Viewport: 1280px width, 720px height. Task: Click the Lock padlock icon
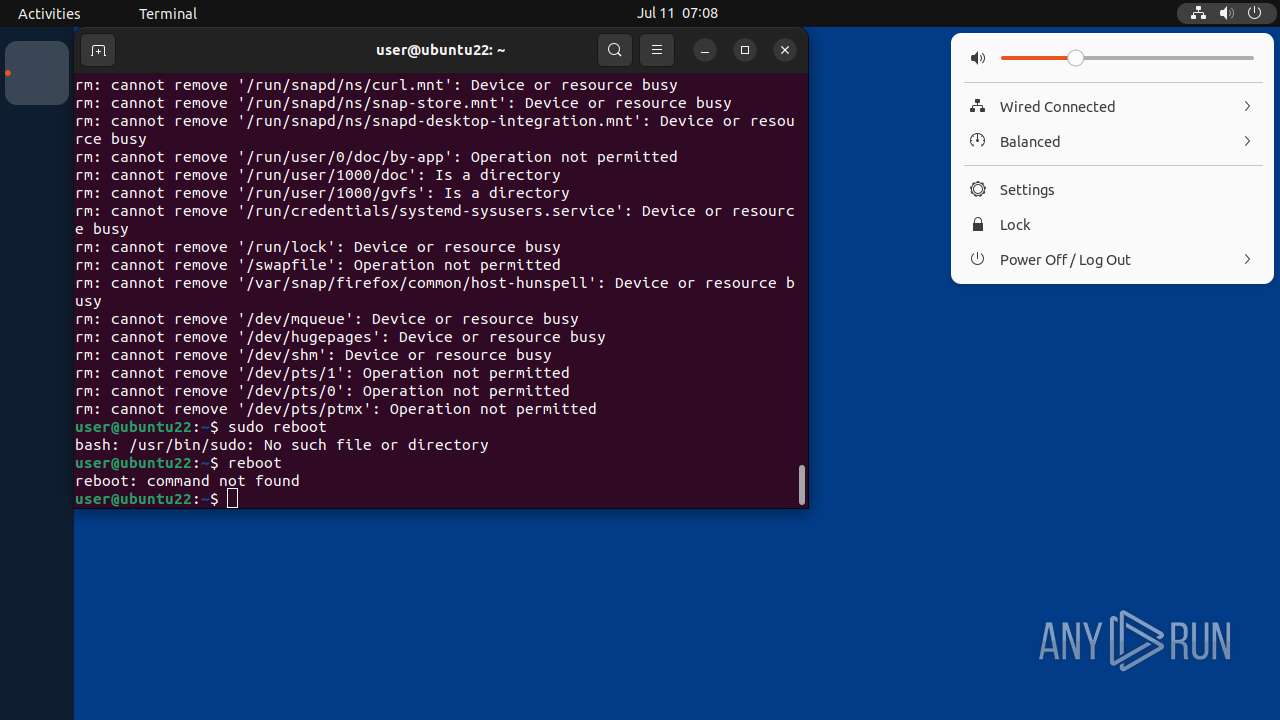click(978, 224)
